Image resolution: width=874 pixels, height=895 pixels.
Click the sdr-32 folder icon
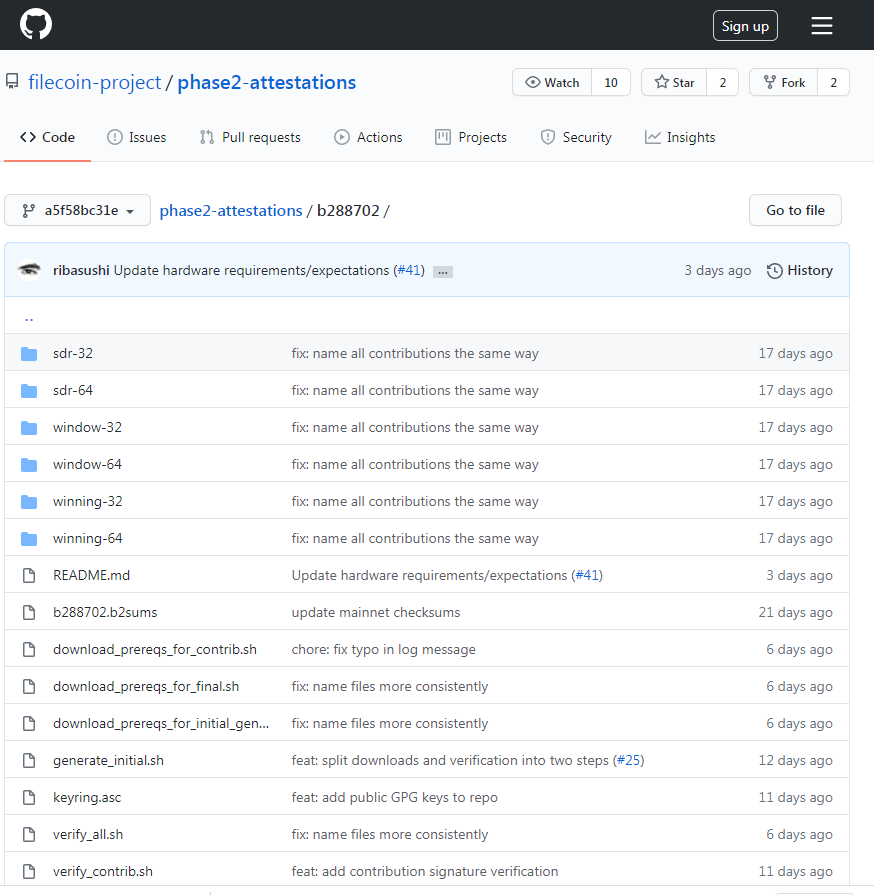click(x=29, y=354)
